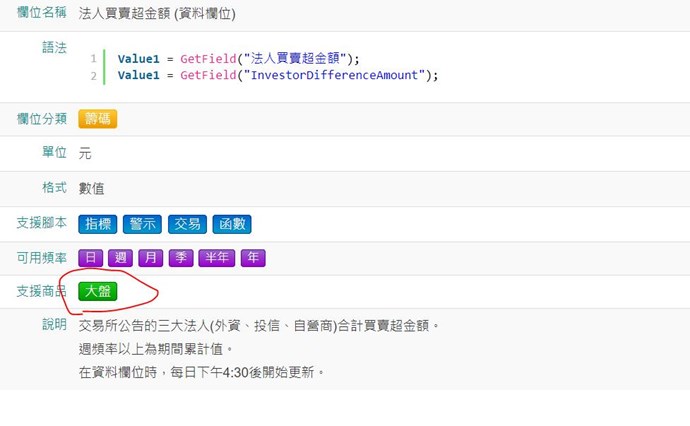Select the 日 frequency tag
This screenshot has height=426, width=690.
(91, 258)
